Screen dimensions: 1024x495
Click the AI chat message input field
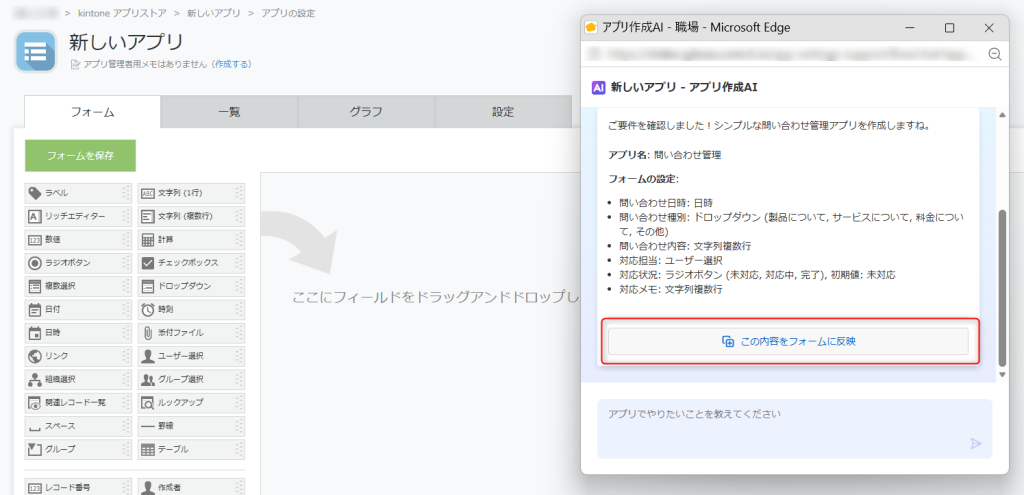pos(795,429)
